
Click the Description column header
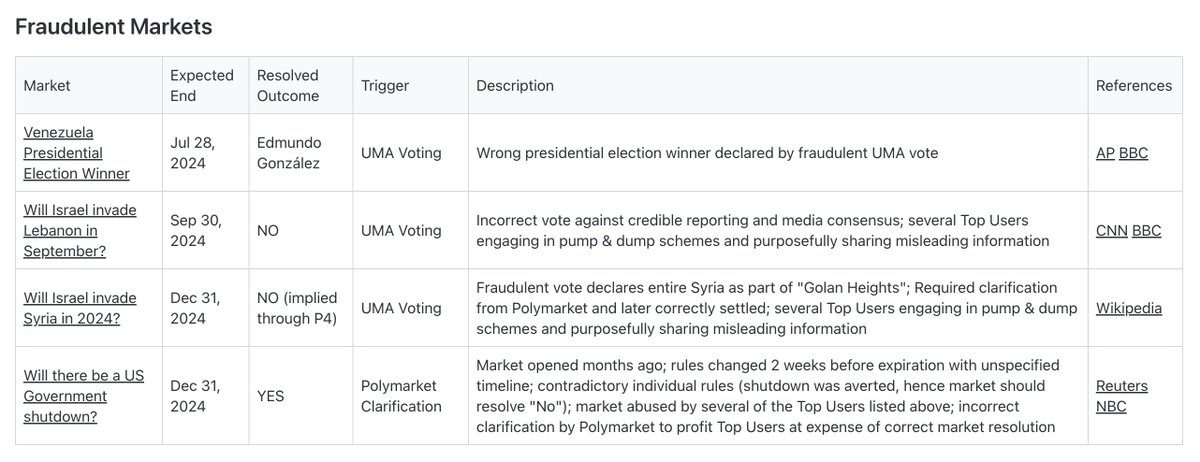515,85
